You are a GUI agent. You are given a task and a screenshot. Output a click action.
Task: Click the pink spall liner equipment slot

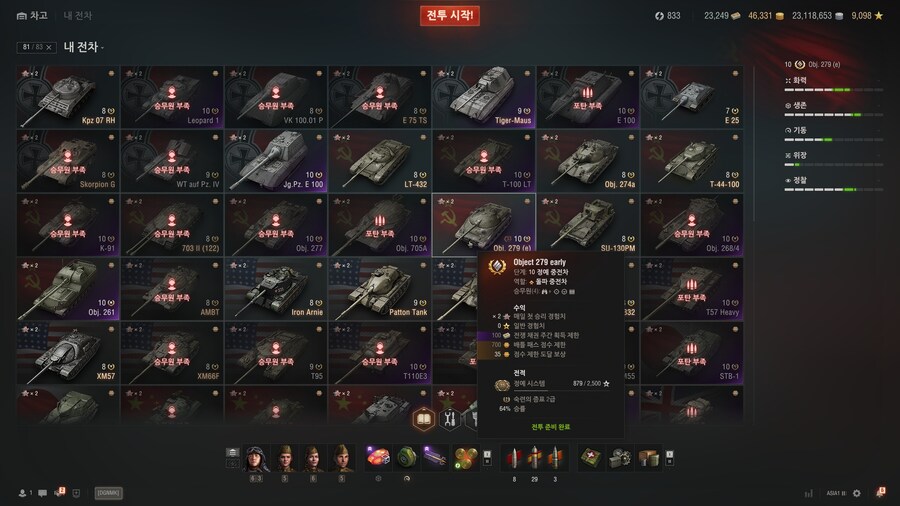click(x=378, y=458)
